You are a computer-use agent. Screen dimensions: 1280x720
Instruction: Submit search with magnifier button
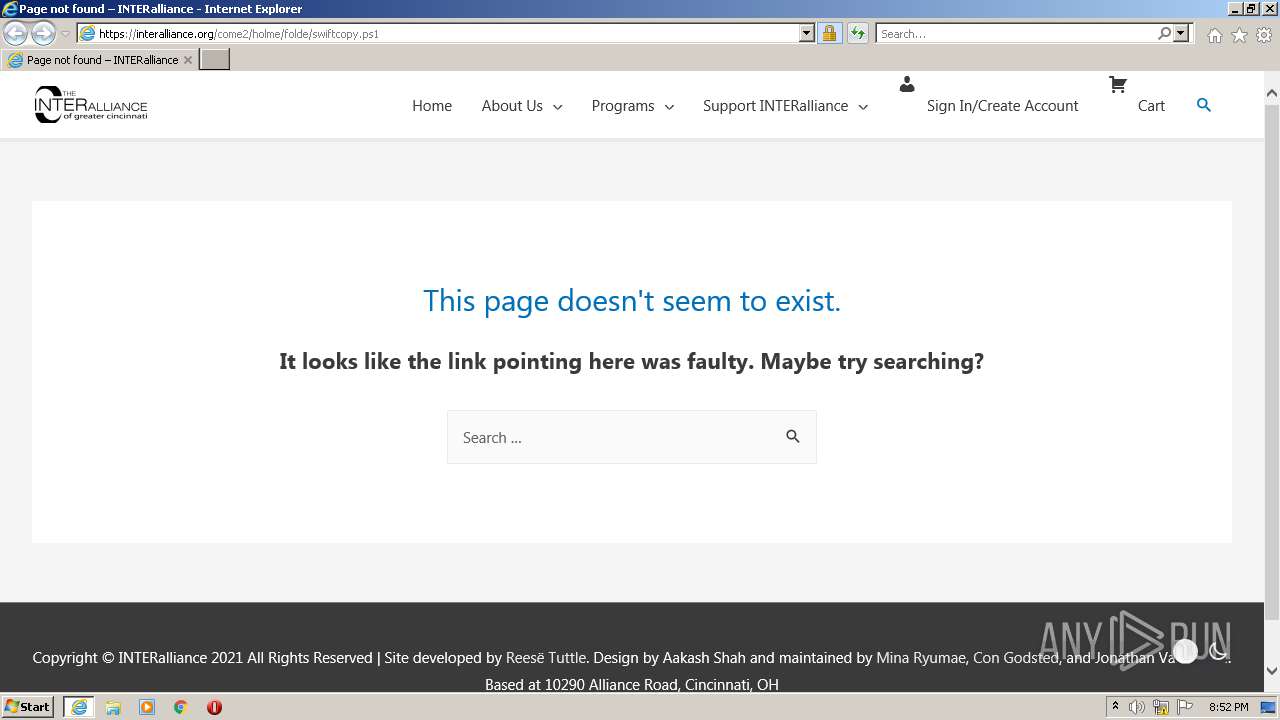[x=793, y=436]
